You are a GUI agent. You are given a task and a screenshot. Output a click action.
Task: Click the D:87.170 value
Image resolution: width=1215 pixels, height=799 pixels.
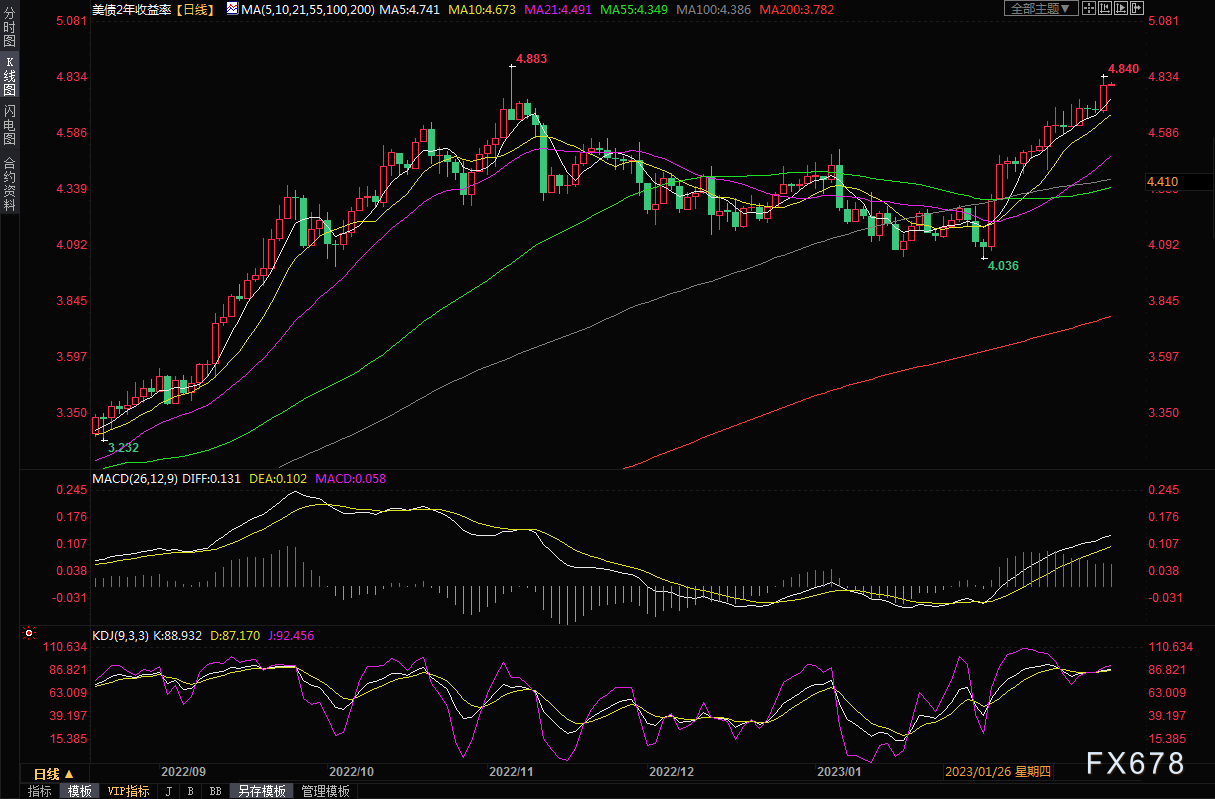tap(235, 635)
